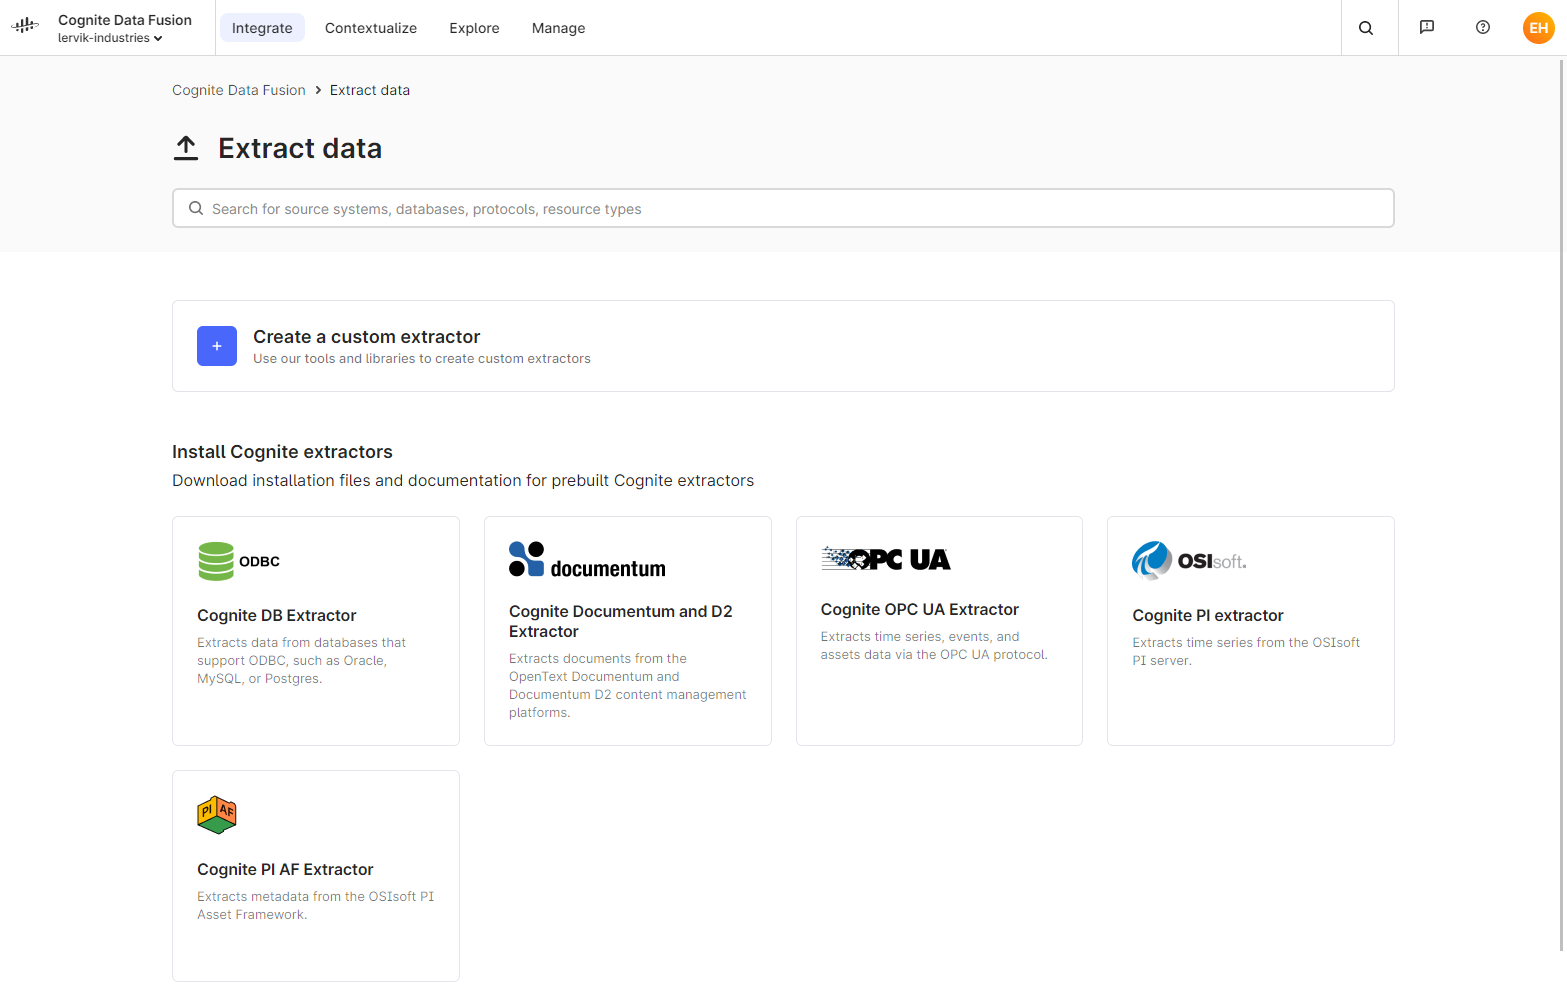Open the global search magnifier icon

(x=1366, y=28)
